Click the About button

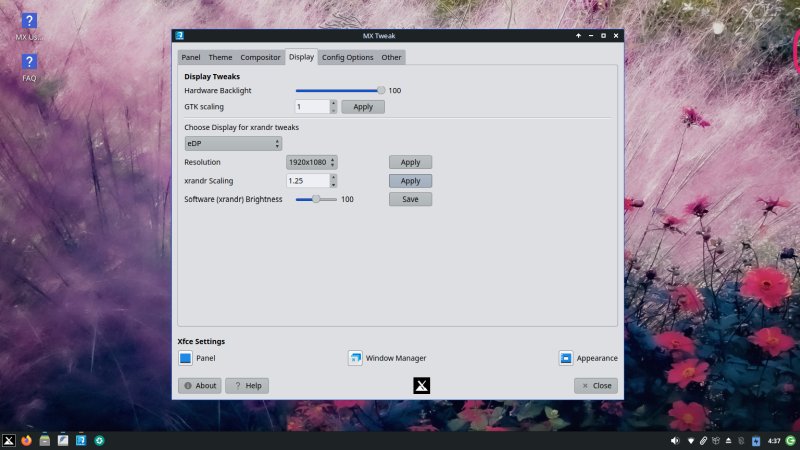[x=199, y=386]
